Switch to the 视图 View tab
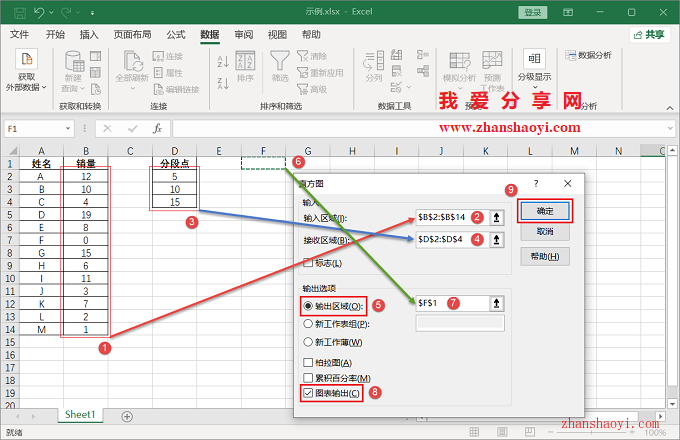 277,35
